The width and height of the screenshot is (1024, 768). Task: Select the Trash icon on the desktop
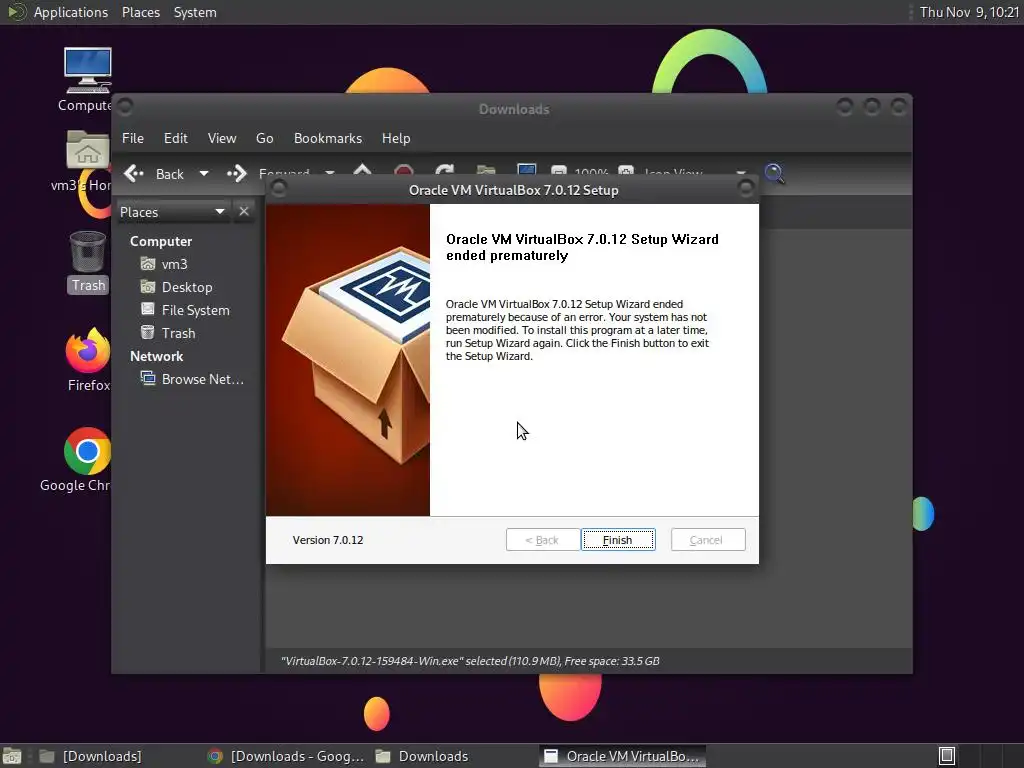88,261
